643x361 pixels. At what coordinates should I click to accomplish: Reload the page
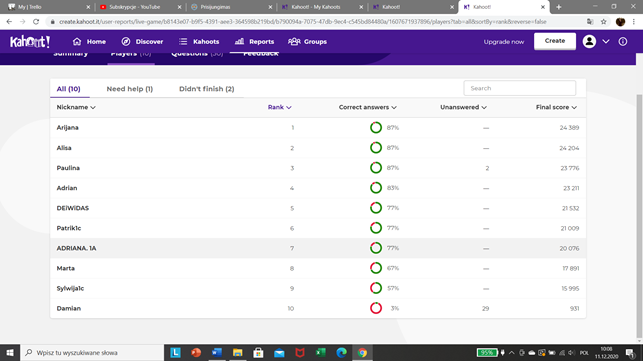(x=36, y=22)
